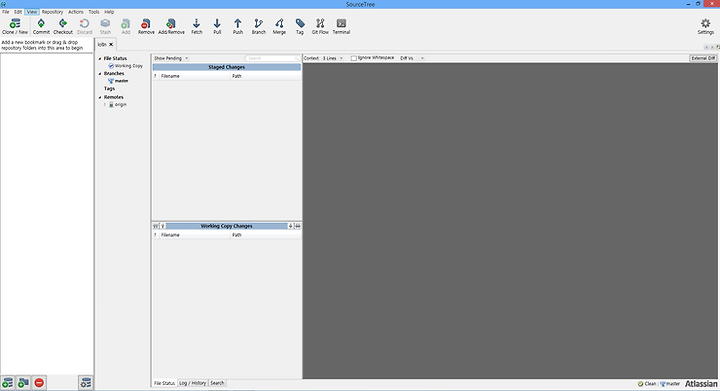Close the repository tab with its X
The height and width of the screenshot is (391, 720).
111,45
